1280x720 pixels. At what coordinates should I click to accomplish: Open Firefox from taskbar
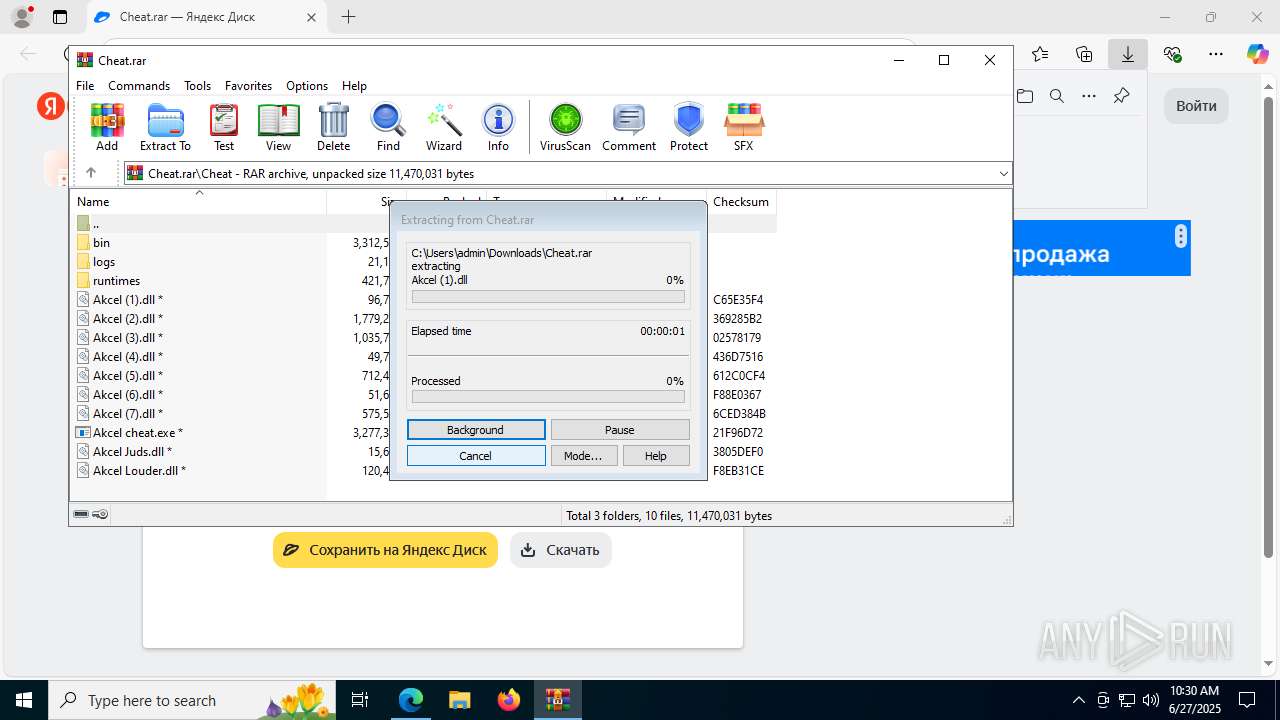coord(509,700)
